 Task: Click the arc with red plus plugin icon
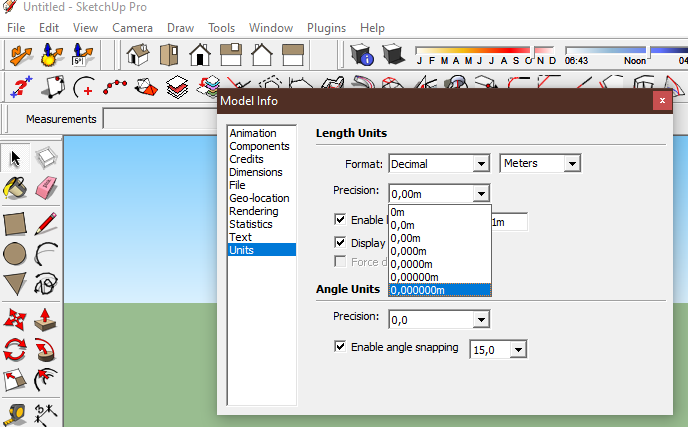(x=84, y=86)
